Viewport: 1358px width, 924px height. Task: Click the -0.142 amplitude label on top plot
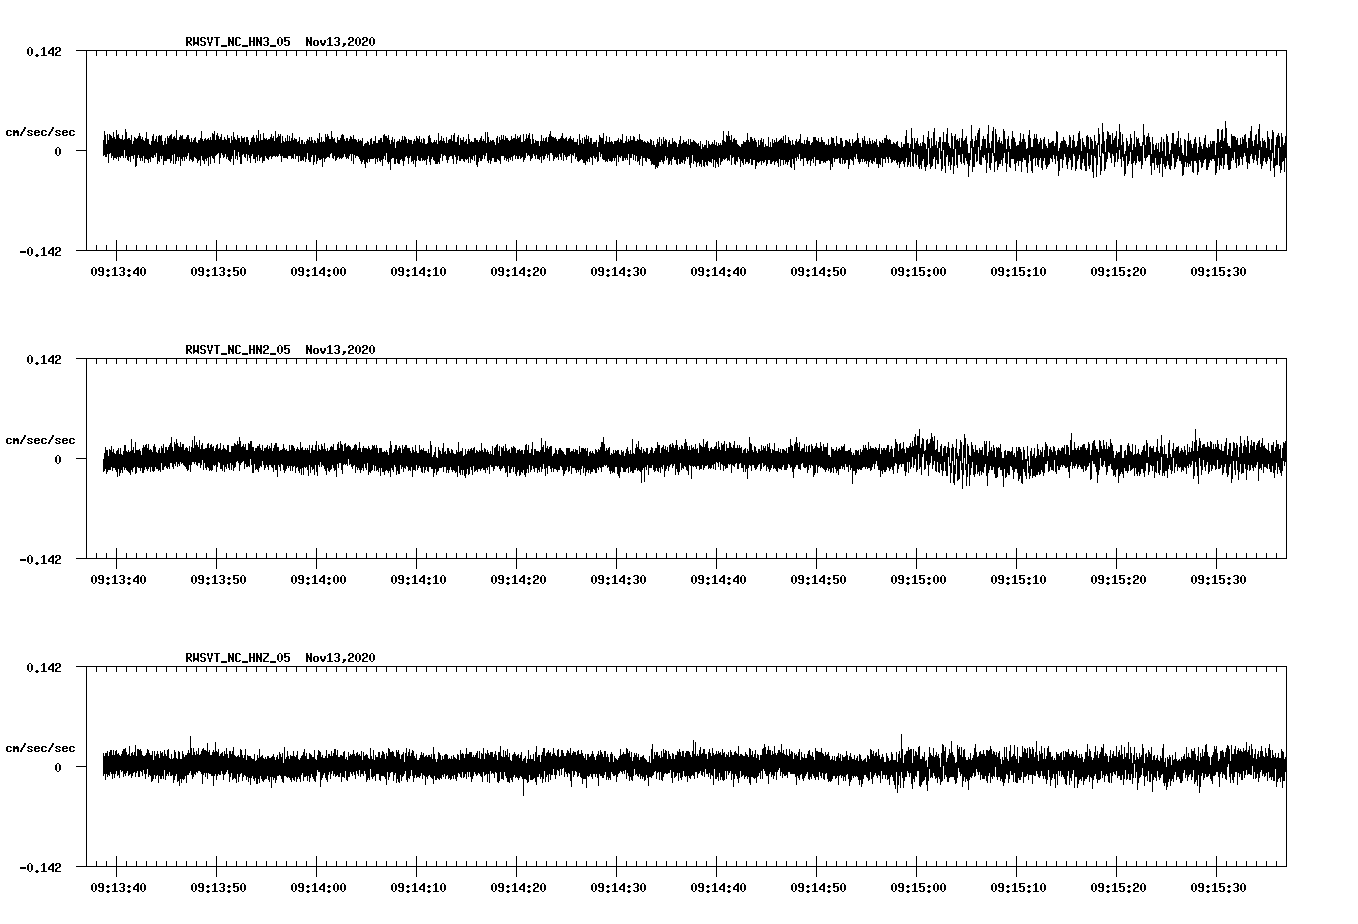[x=41, y=252]
